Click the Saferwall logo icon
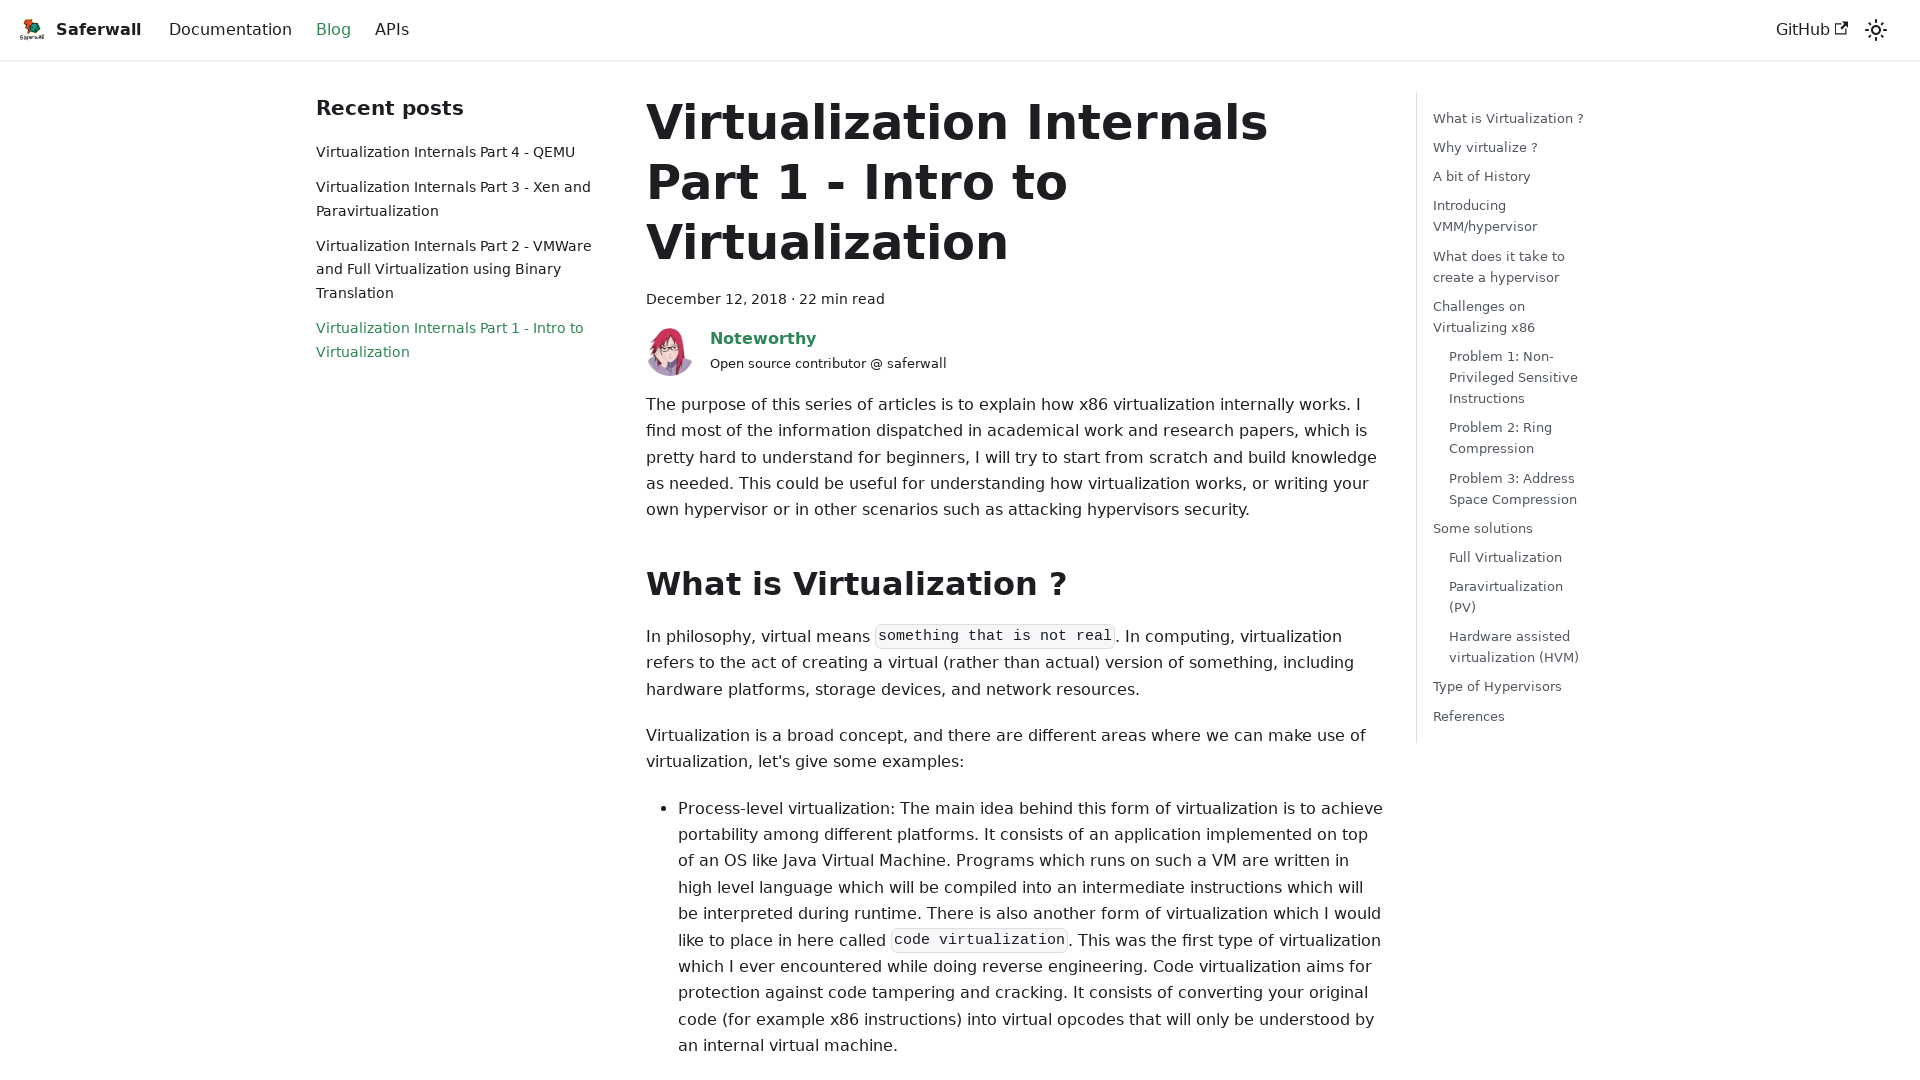 (x=32, y=29)
